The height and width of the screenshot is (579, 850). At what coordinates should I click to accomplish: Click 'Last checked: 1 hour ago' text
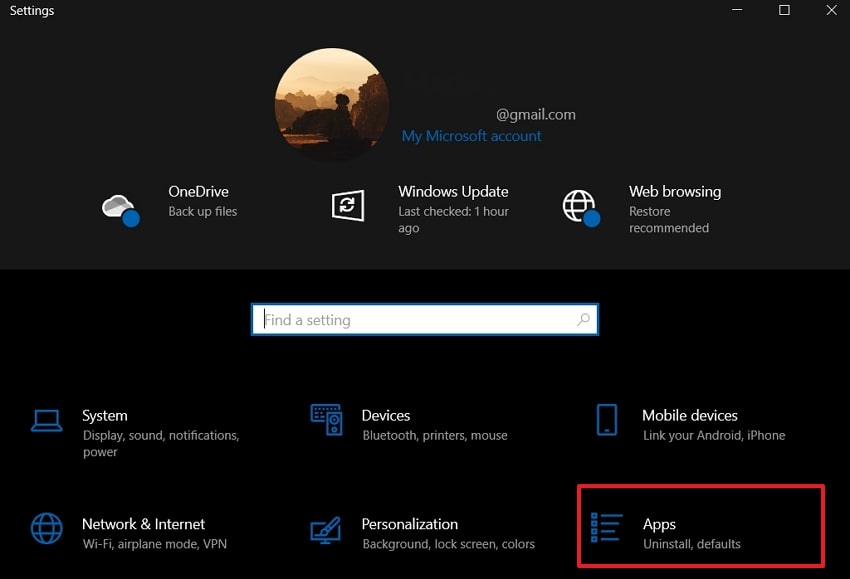(453, 220)
